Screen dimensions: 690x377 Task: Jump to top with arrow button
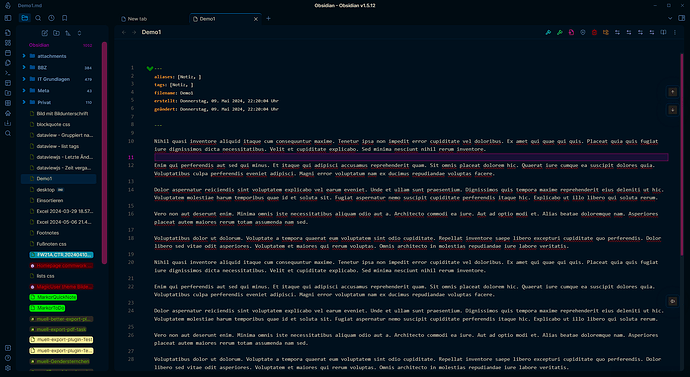click(x=672, y=92)
